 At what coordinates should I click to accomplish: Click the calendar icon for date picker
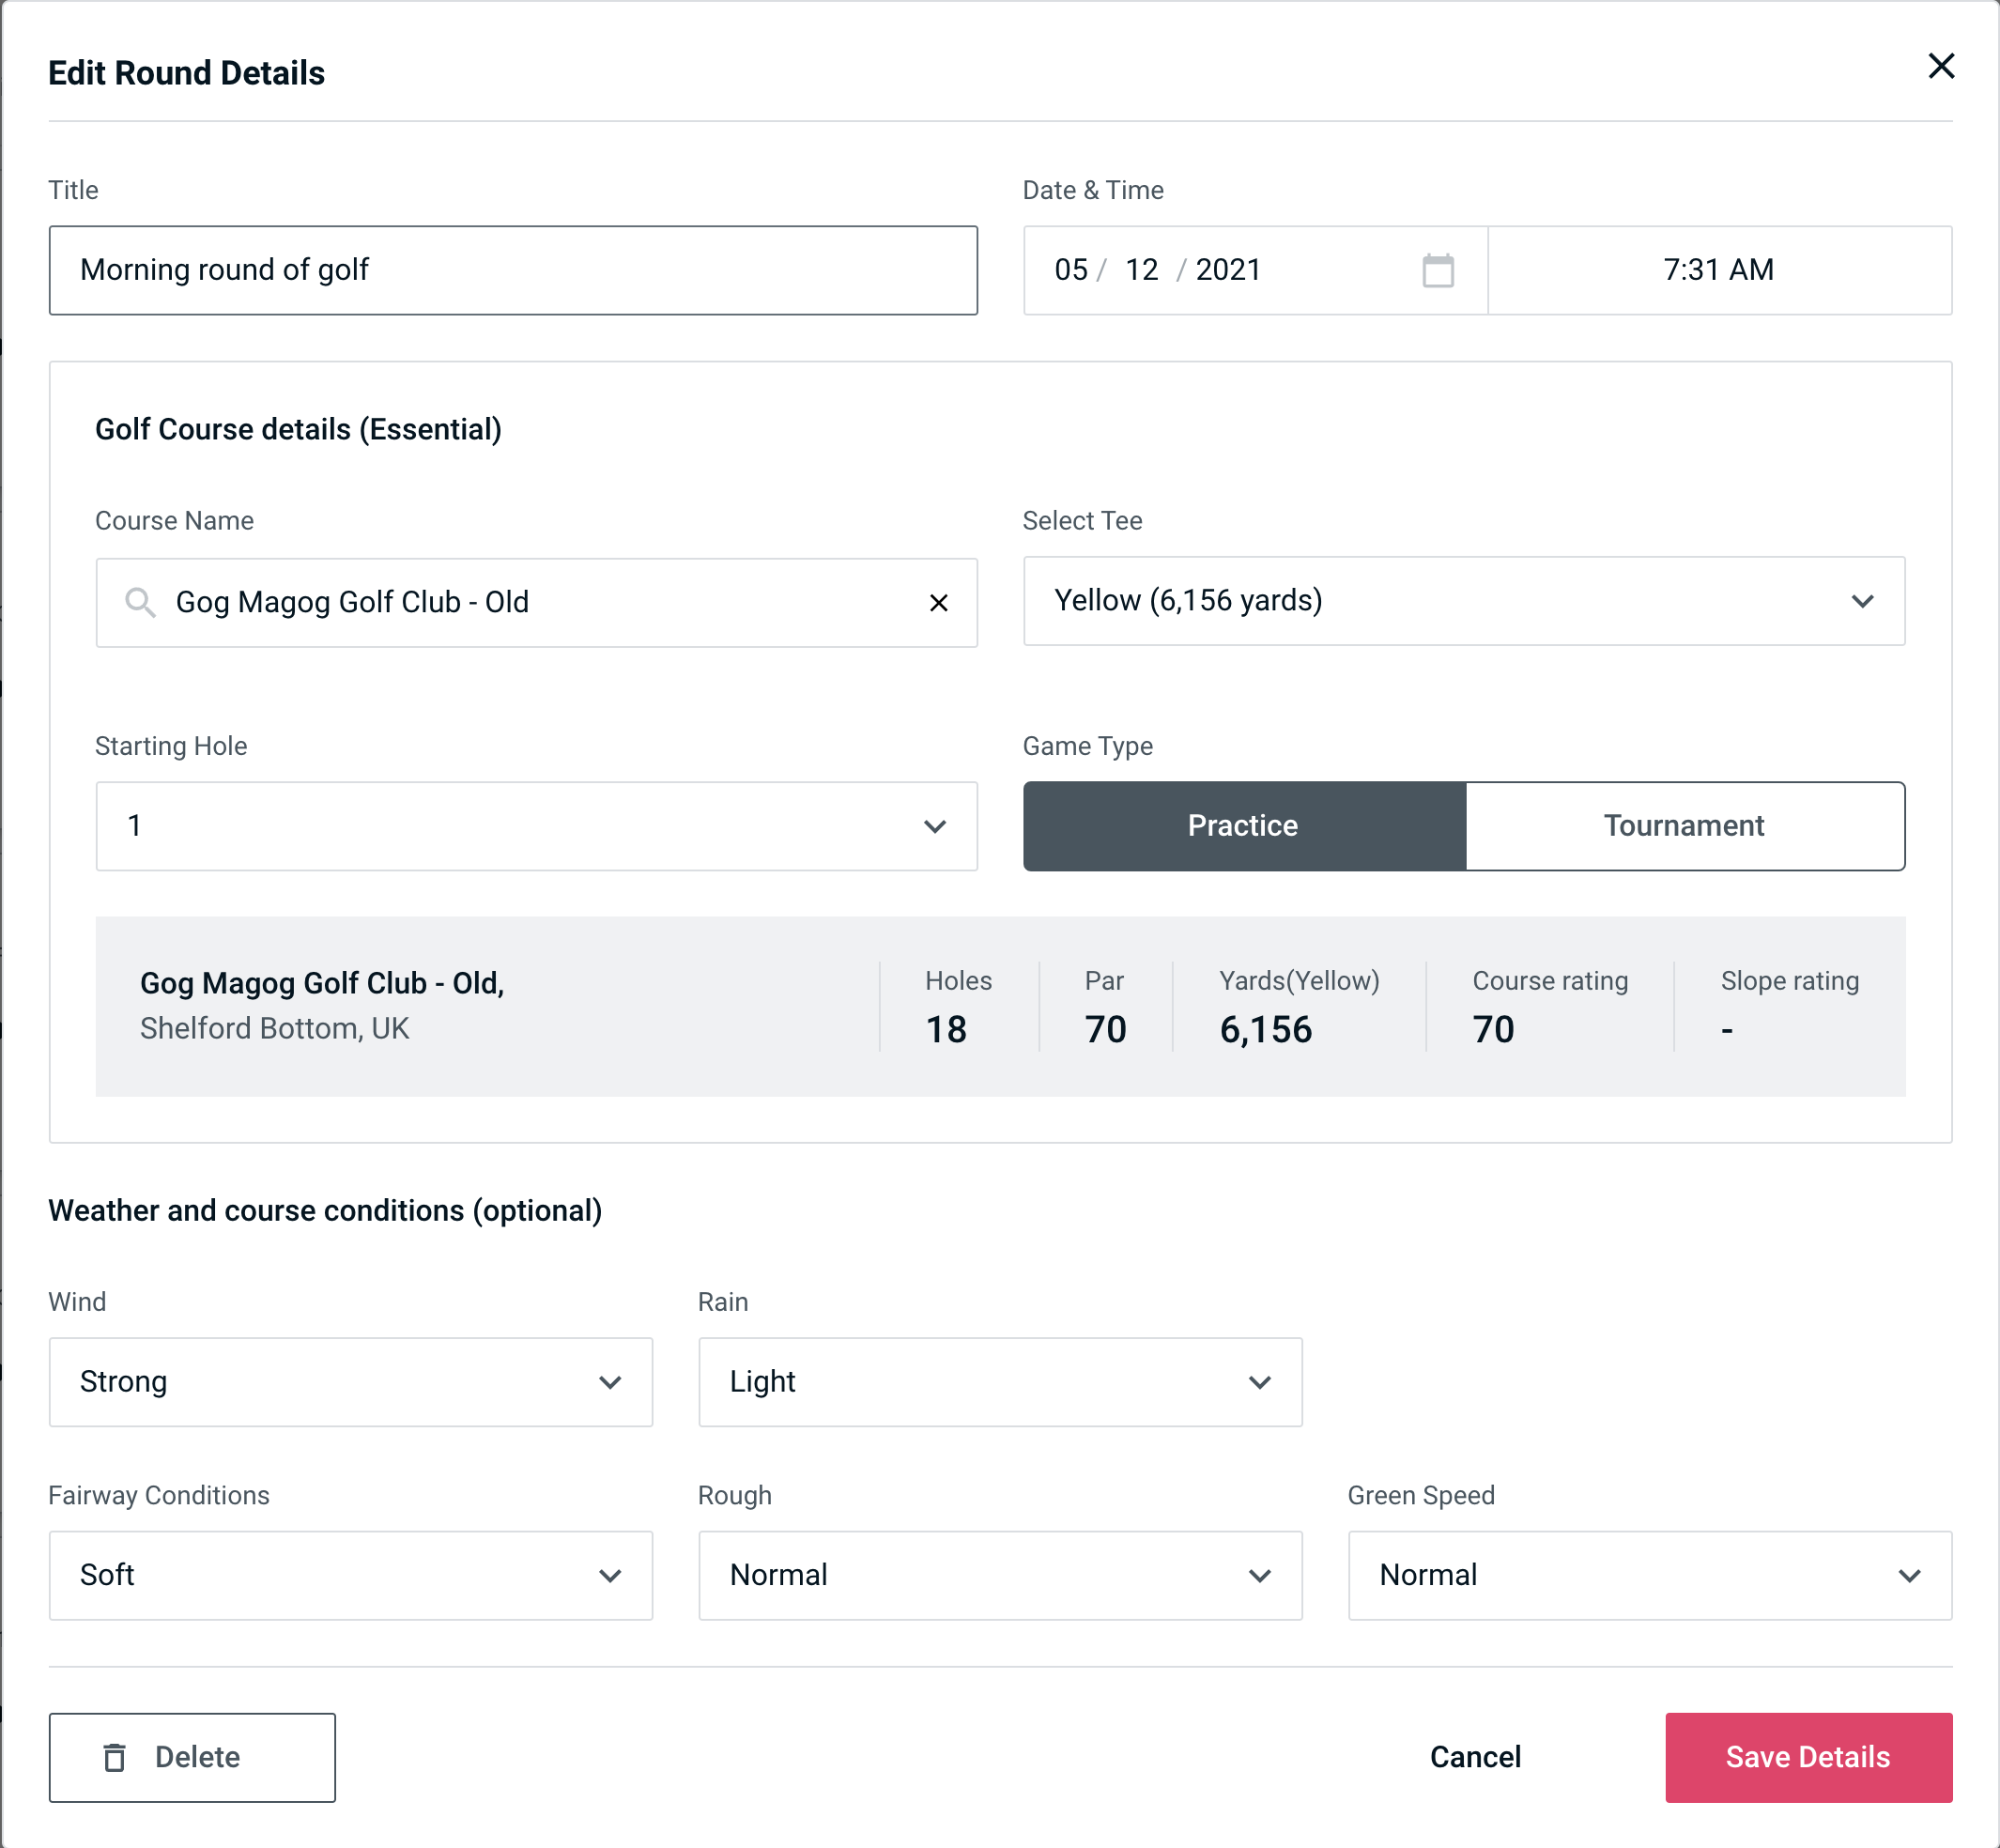point(1438,269)
